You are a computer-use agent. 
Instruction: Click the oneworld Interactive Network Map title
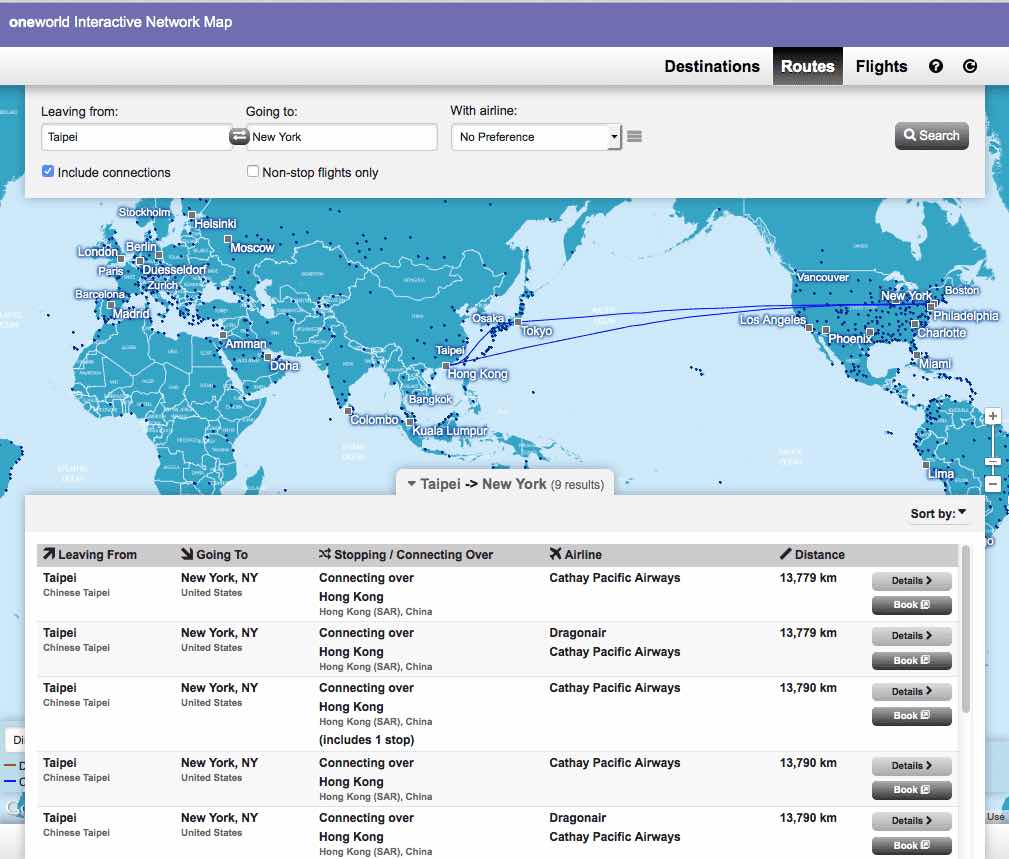[120, 22]
